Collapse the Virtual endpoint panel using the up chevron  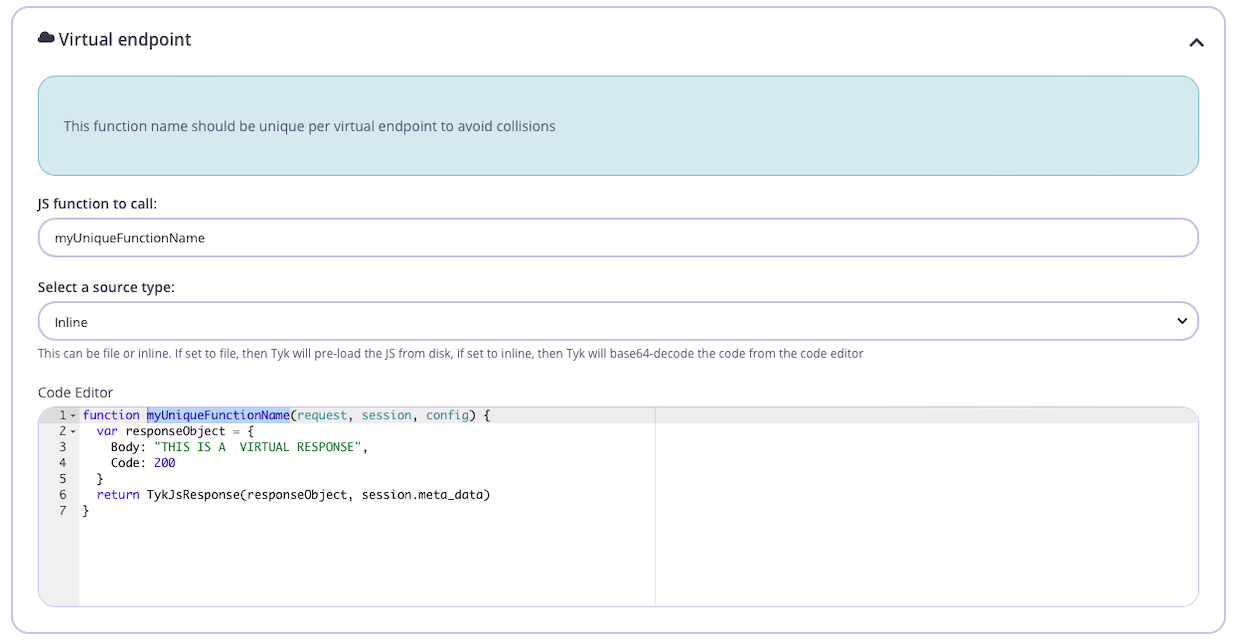click(1196, 43)
